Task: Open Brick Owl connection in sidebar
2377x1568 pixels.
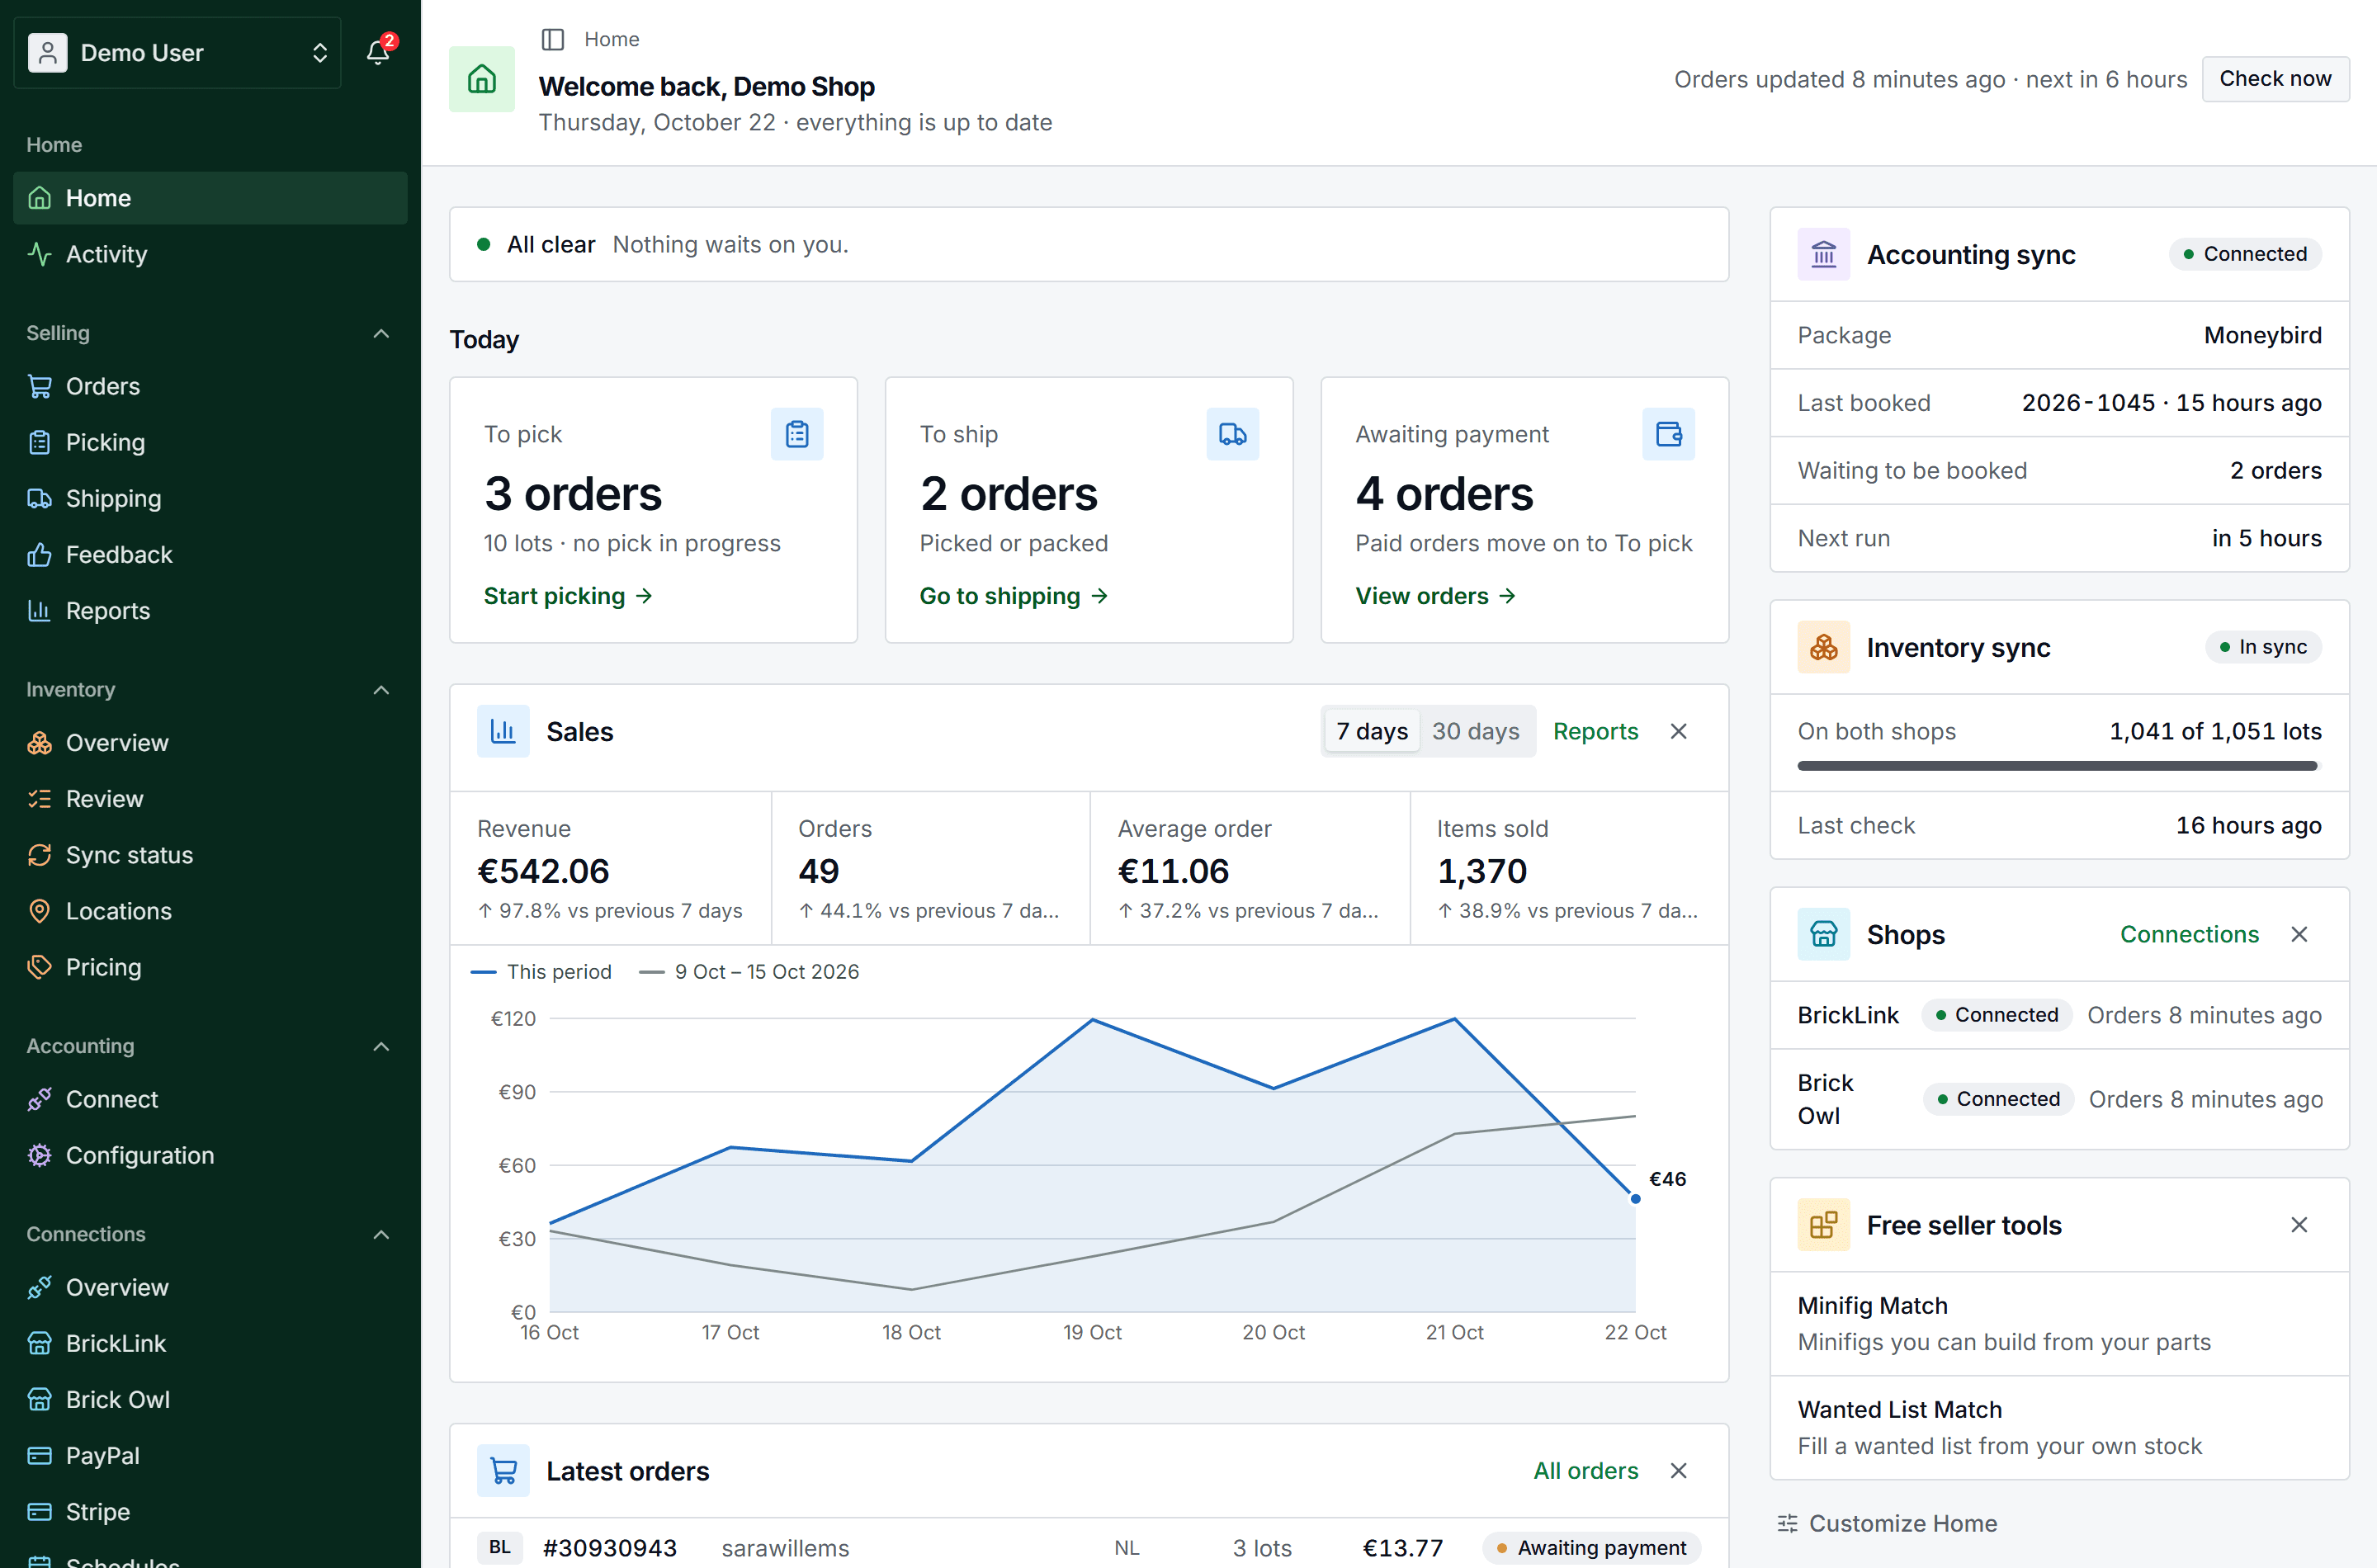Action: [210, 1399]
